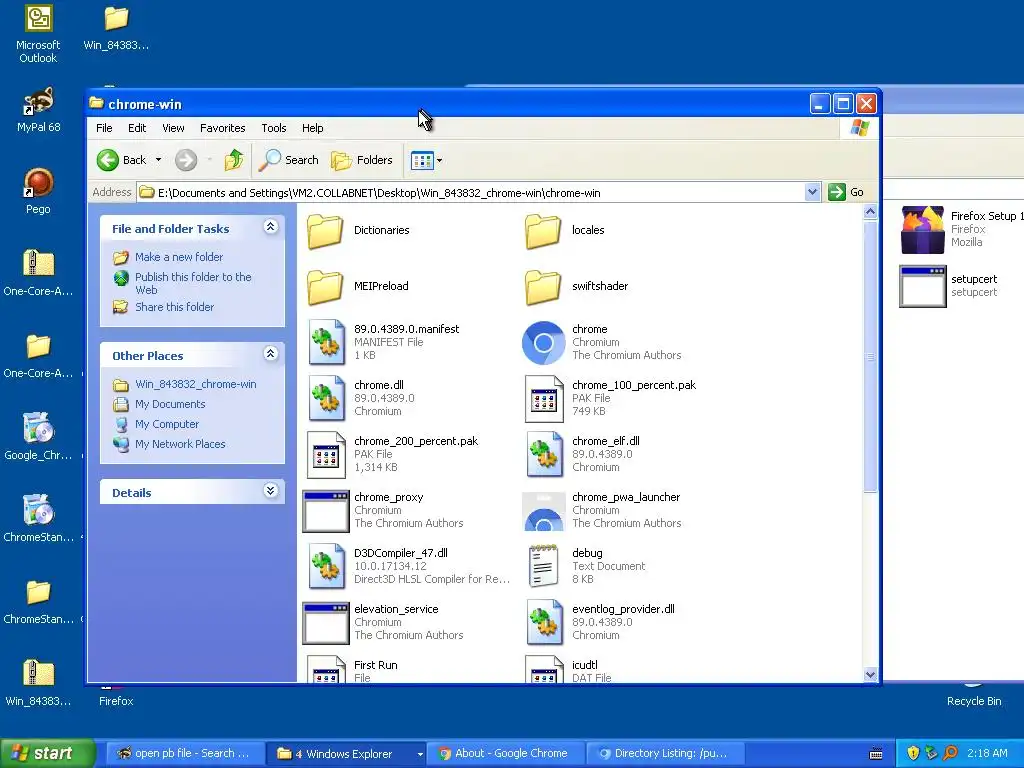
Task: Click the file list scroll up arrow
Action: tap(870, 212)
